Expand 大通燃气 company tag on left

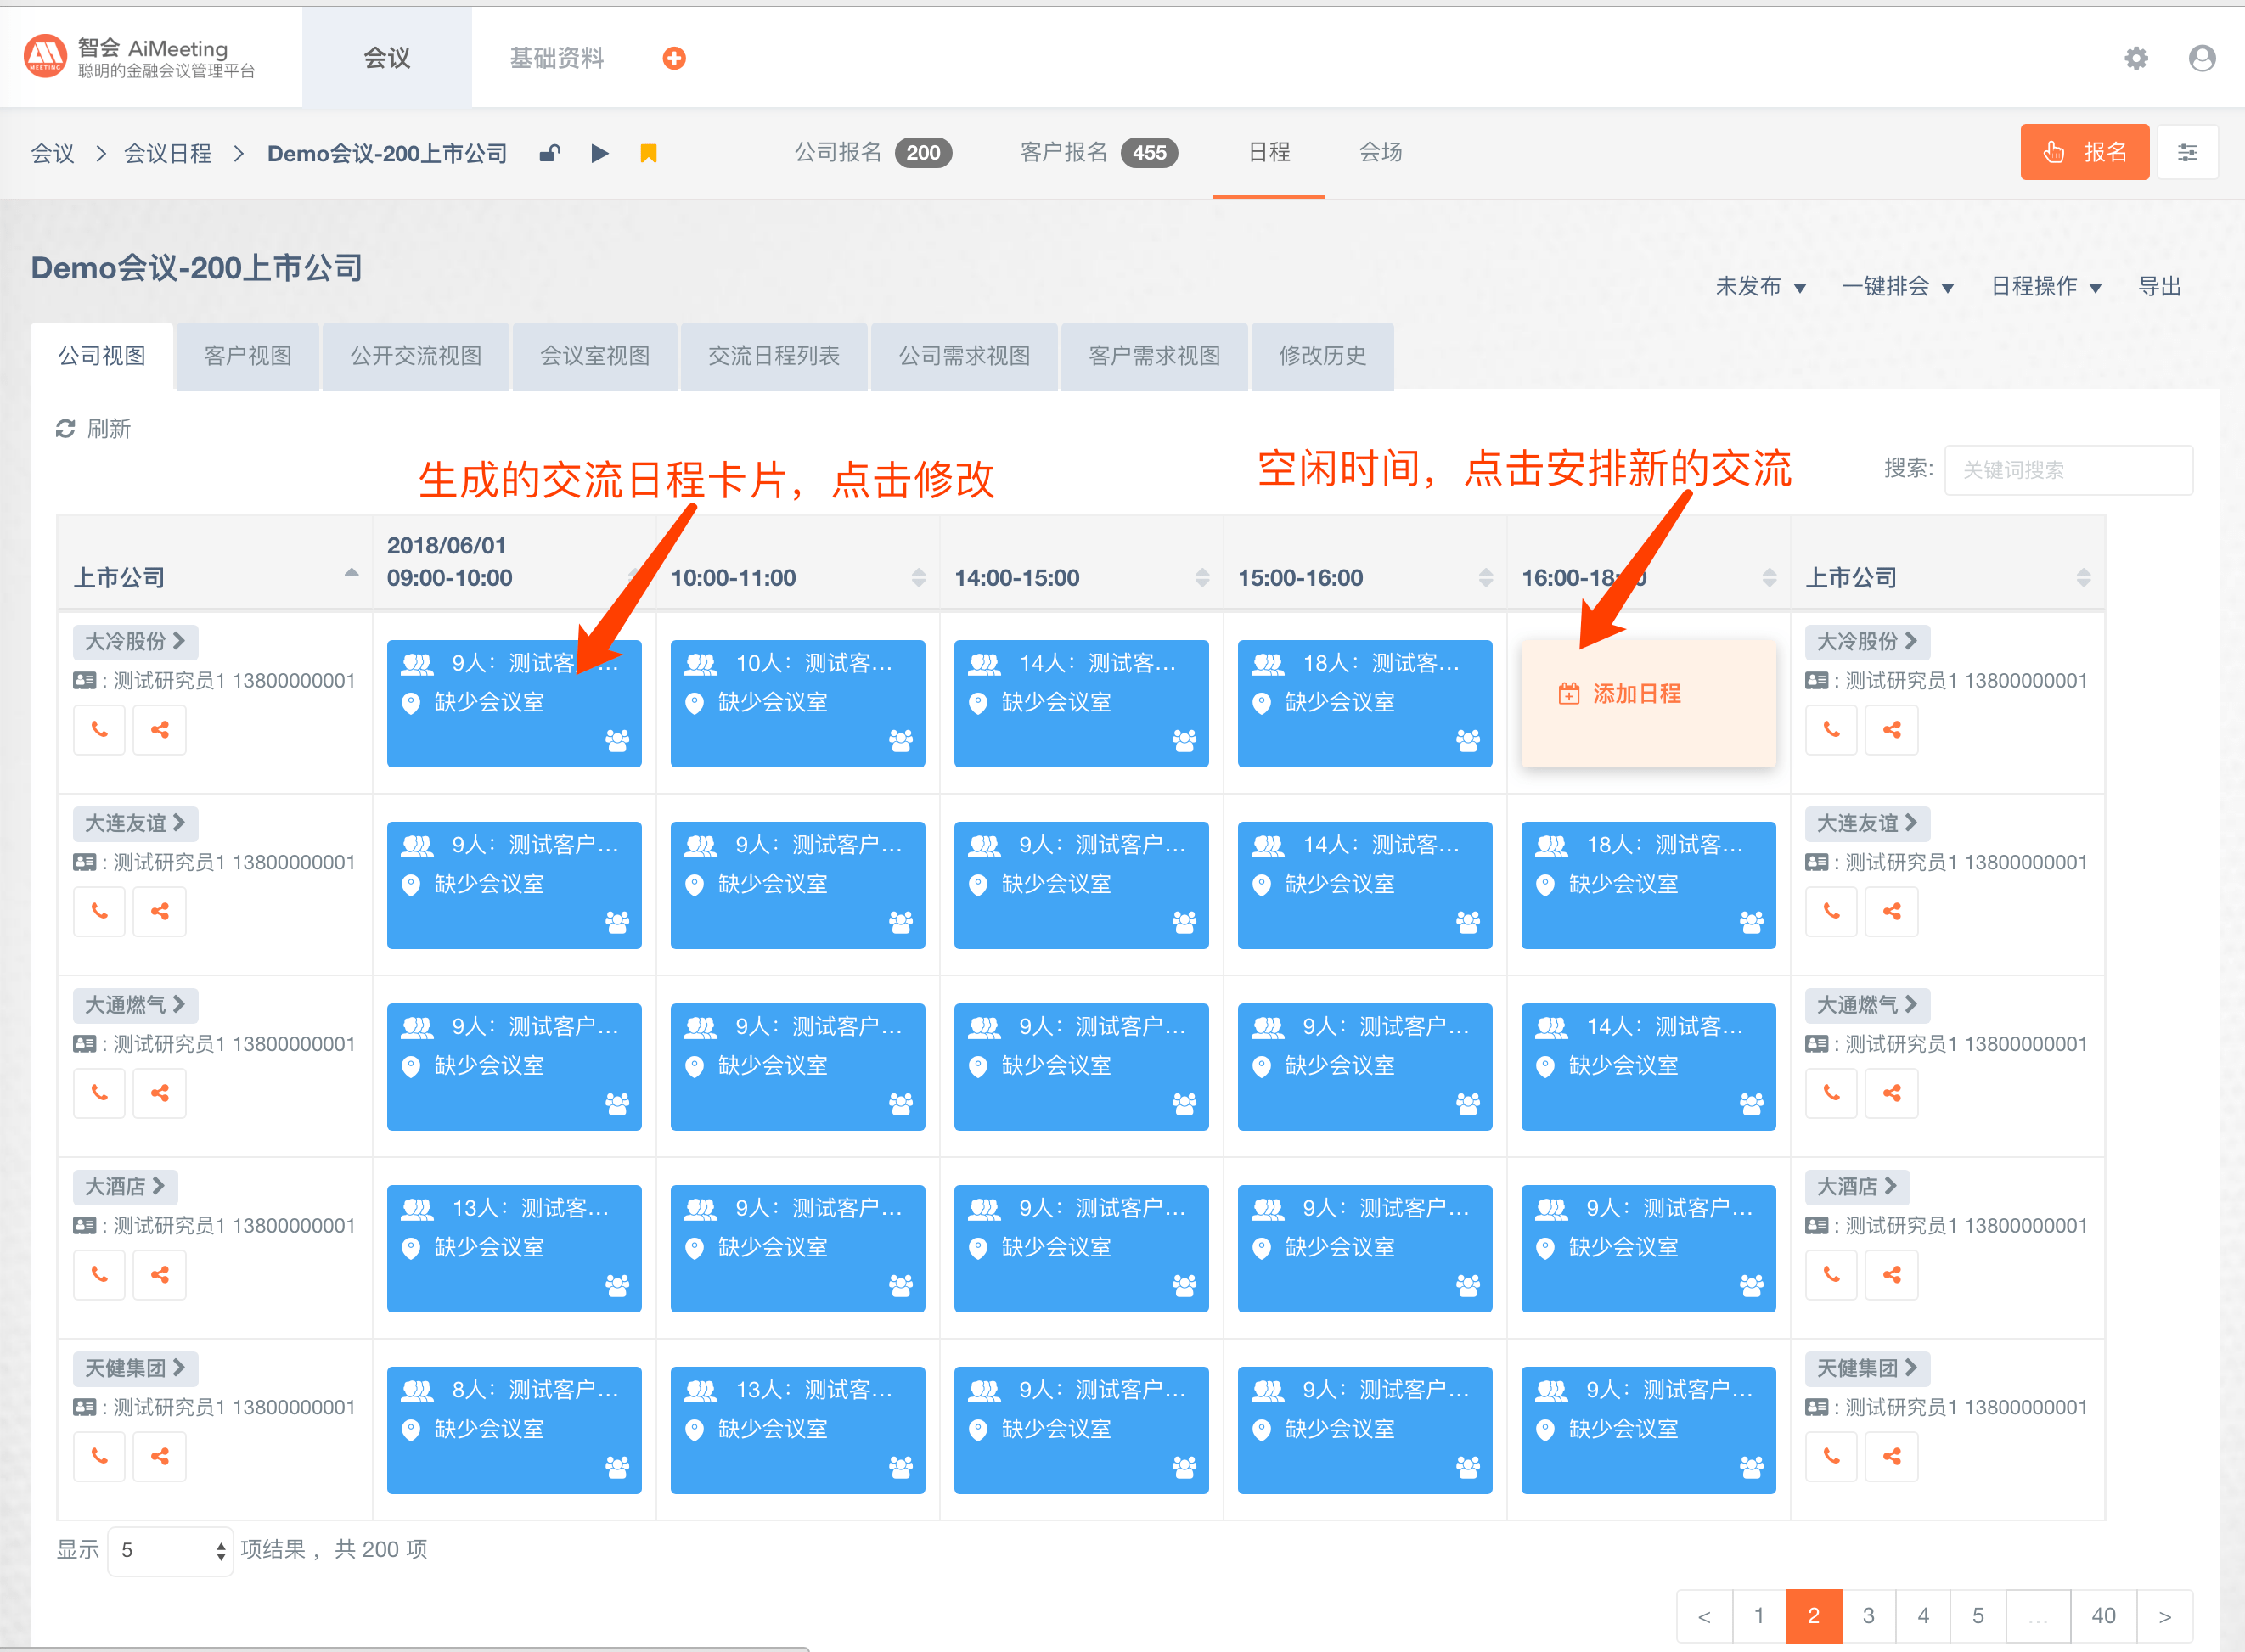(135, 1005)
